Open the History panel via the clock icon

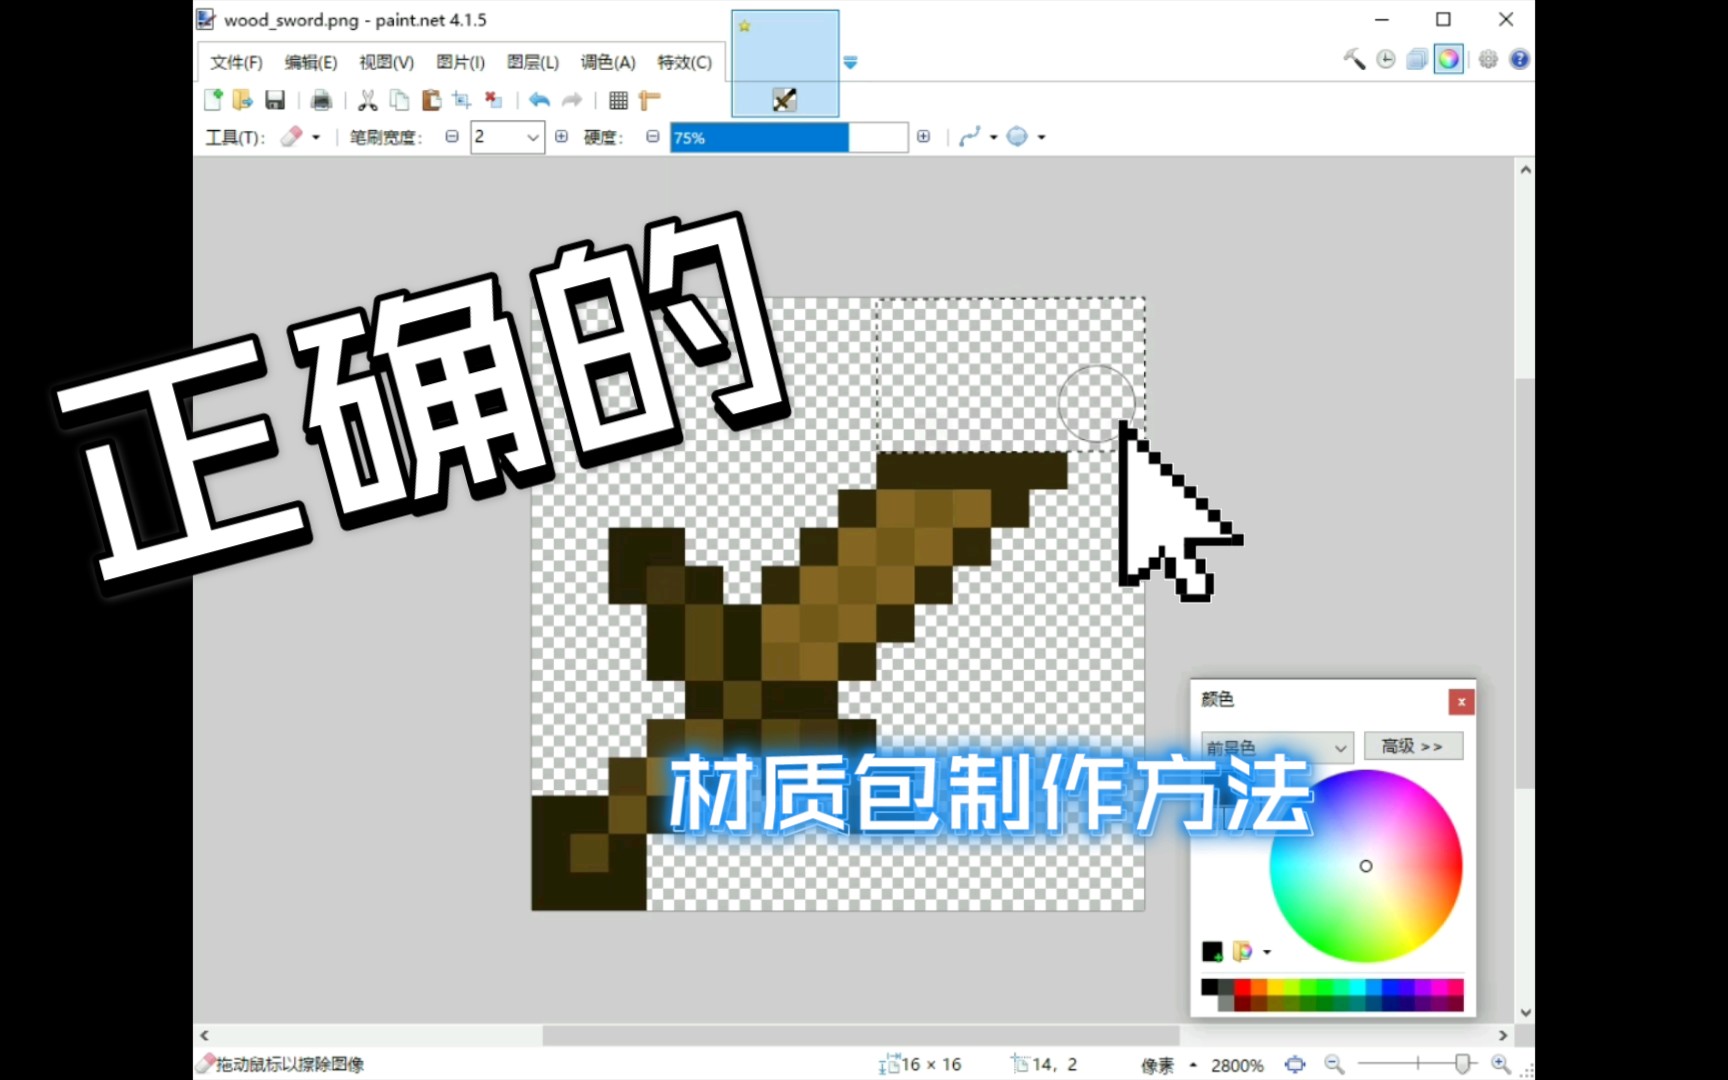click(x=1385, y=60)
